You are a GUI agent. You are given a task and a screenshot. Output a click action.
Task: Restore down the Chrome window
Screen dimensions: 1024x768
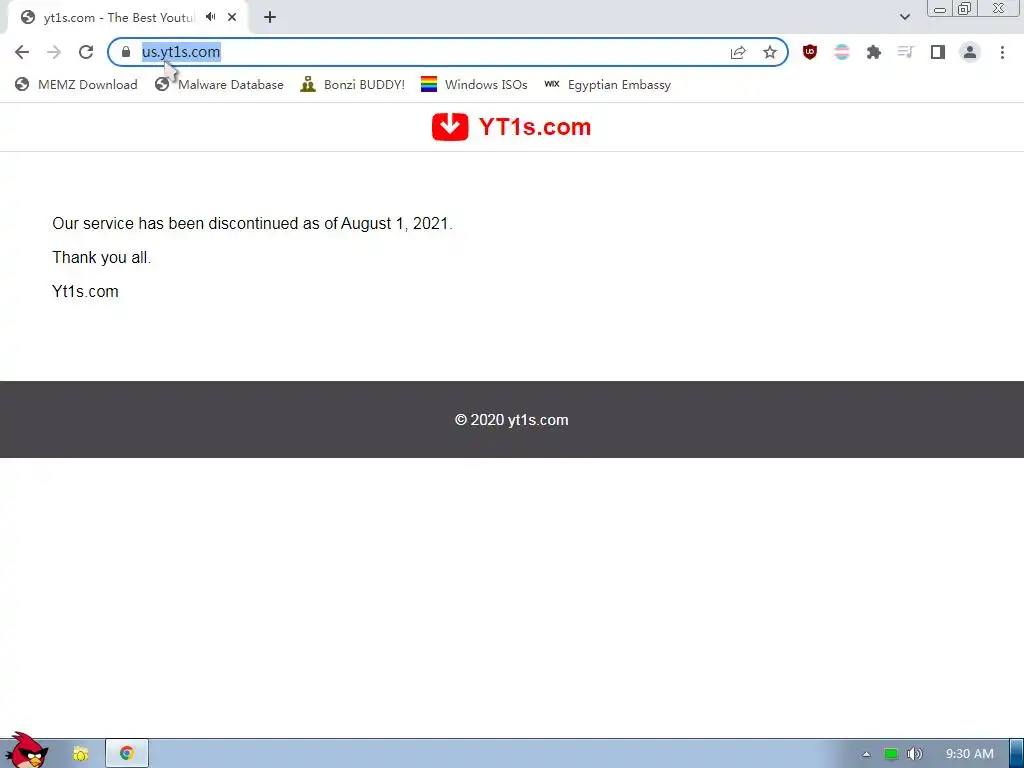[965, 9]
